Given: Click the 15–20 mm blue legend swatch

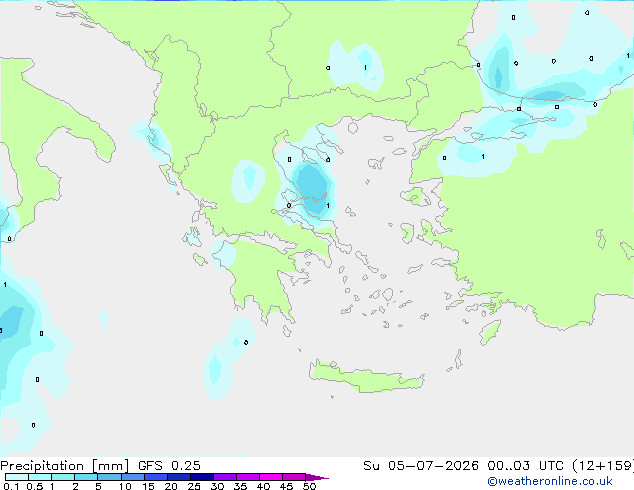Looking at the screenshot, I should (x=156, y=477).
